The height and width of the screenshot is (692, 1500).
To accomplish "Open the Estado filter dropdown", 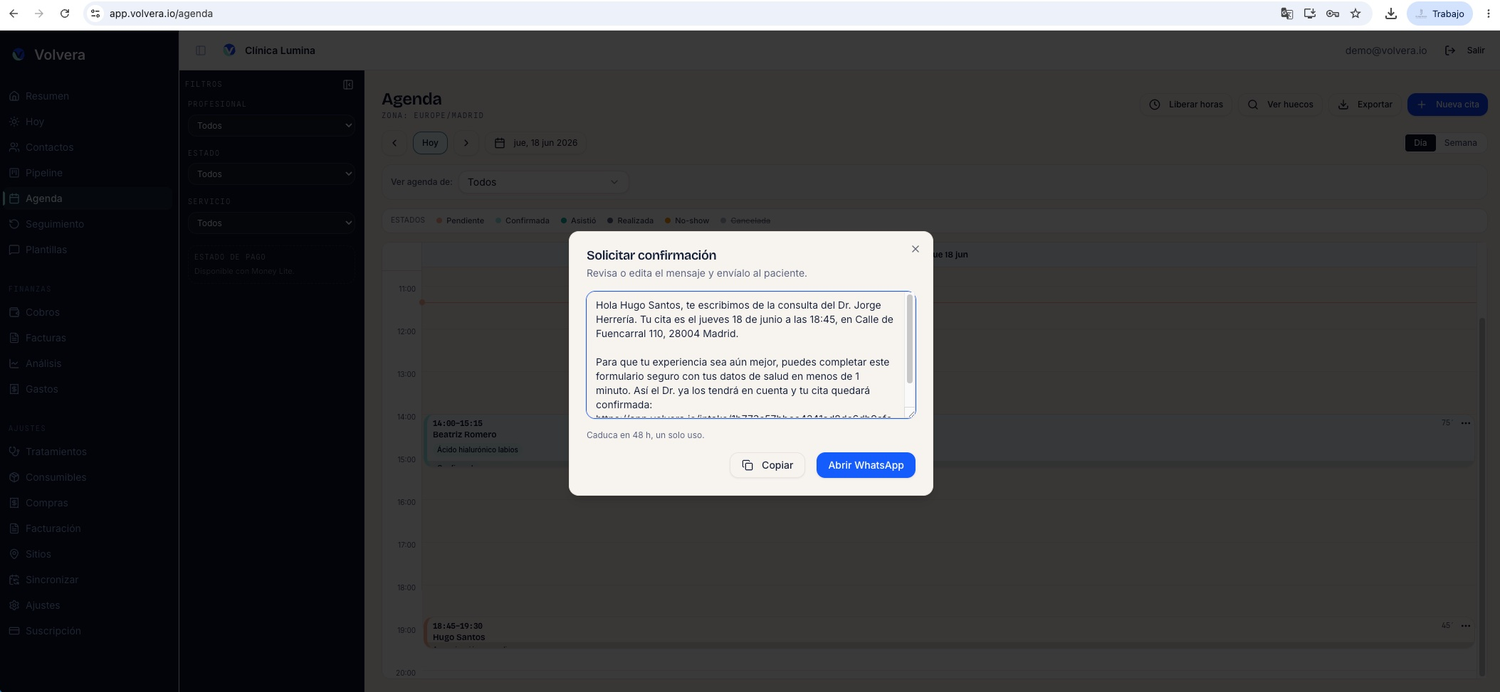I will point(272,174).
